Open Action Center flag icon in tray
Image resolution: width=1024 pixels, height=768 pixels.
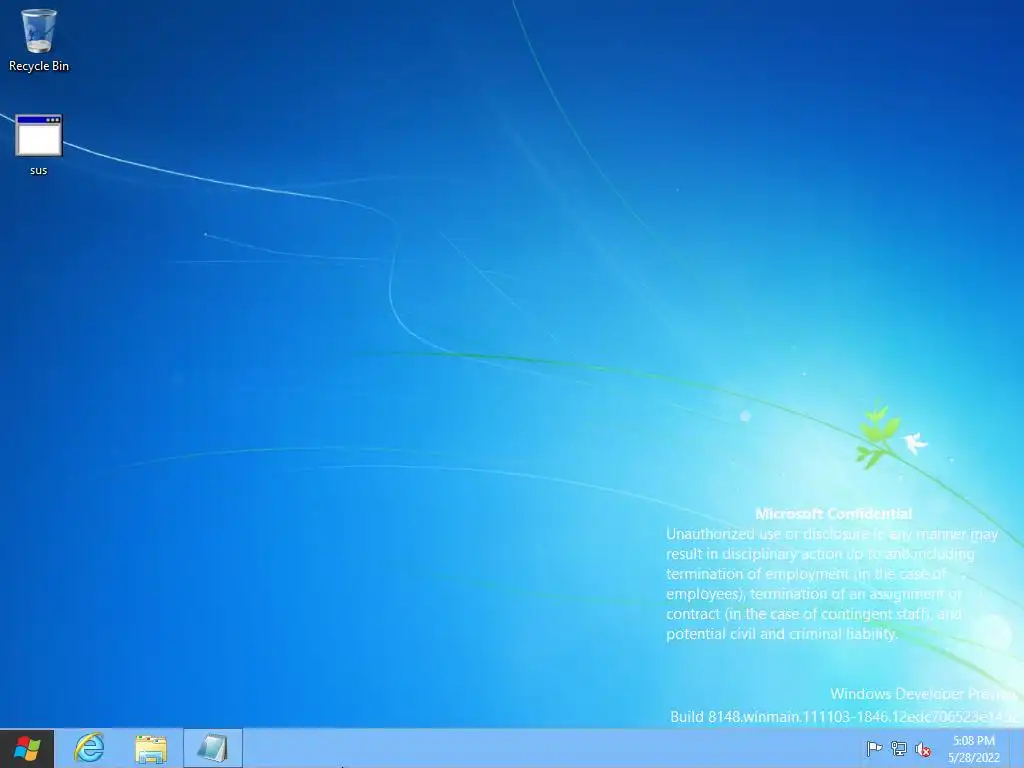point(874,749)
